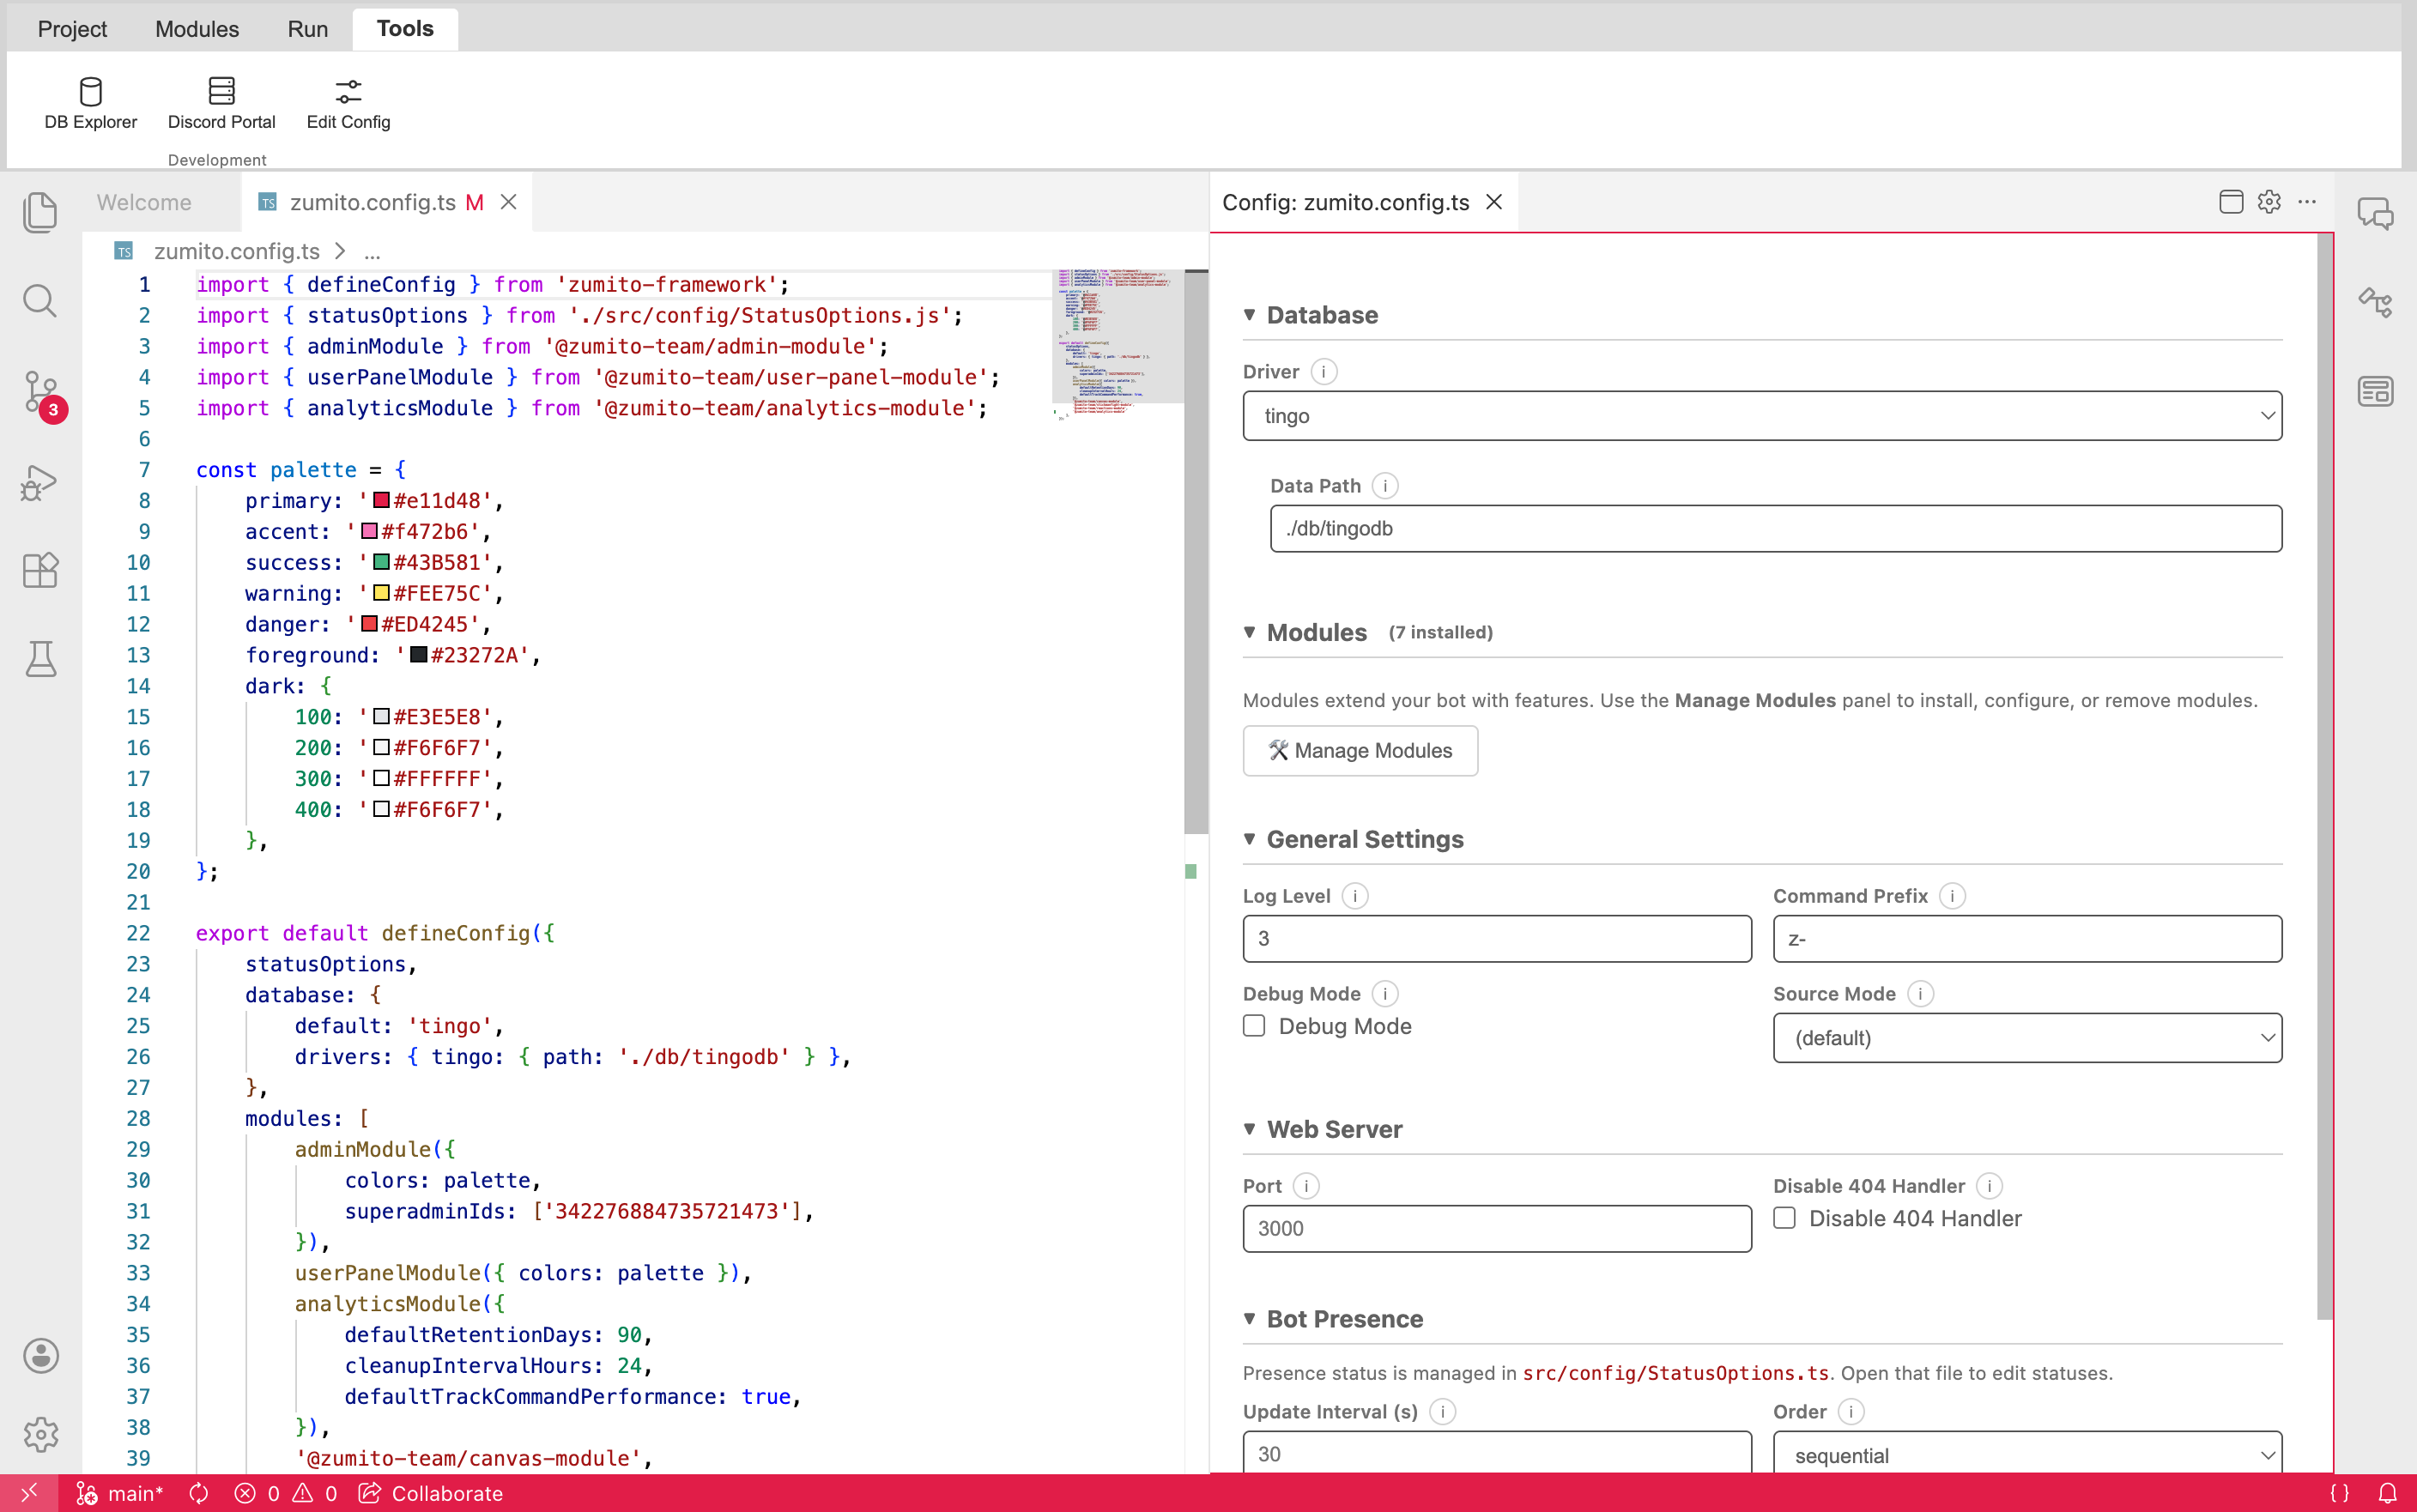Click the braces language icon in status bar

tap(2340, 1493)
